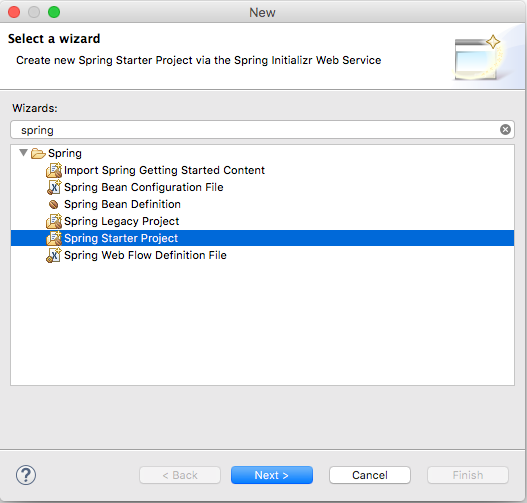This screenshot has width=527, height=503.
Task: Click the Spring folder icon
Action: pos(38,153)
